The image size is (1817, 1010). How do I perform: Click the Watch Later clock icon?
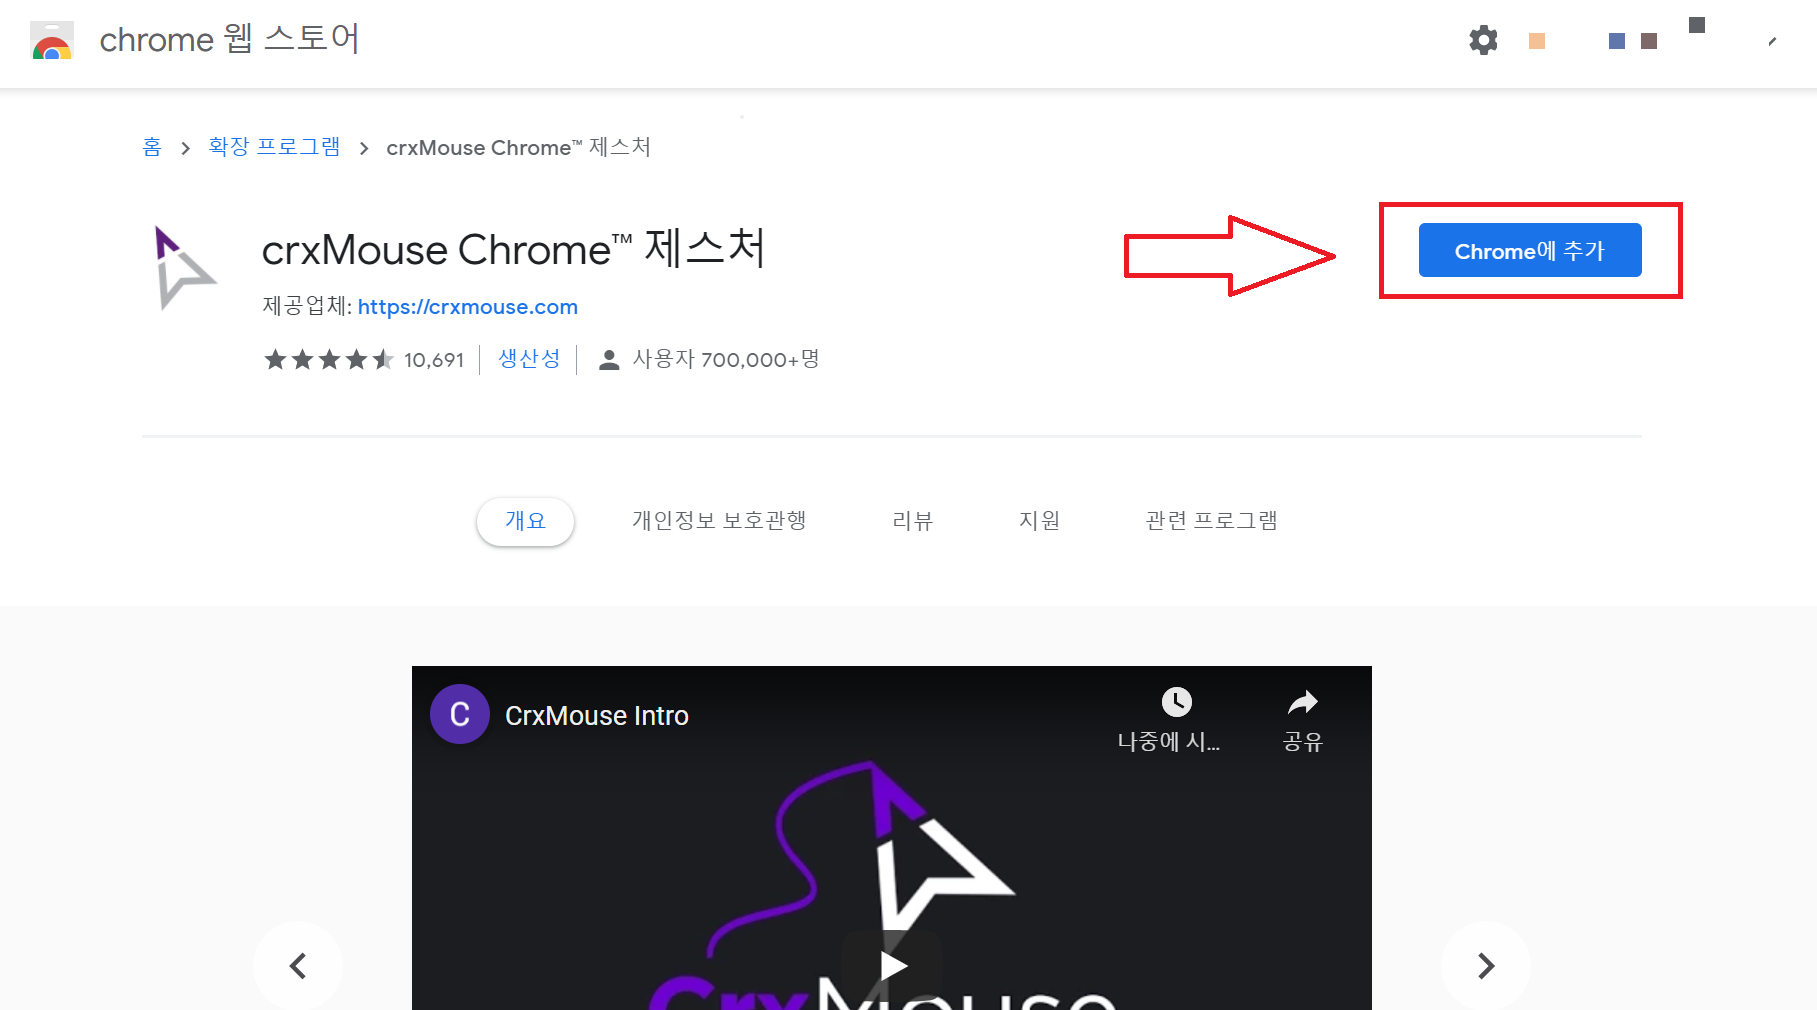[x=1176, y=702]
